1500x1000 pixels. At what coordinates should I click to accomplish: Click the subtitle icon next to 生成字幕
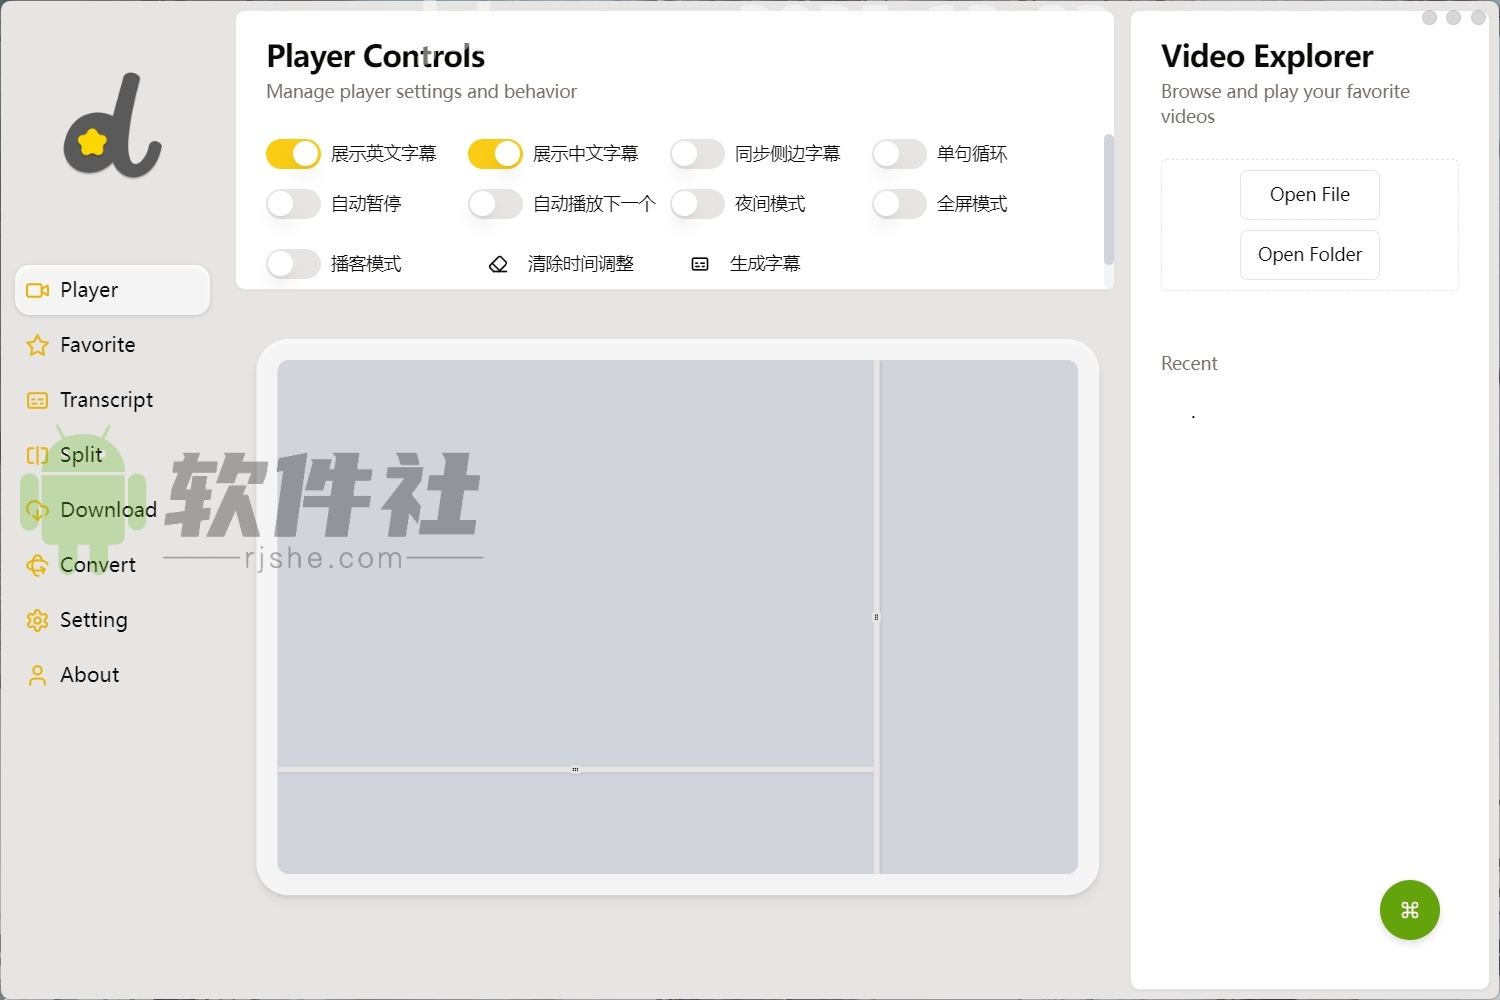point(698,263)
